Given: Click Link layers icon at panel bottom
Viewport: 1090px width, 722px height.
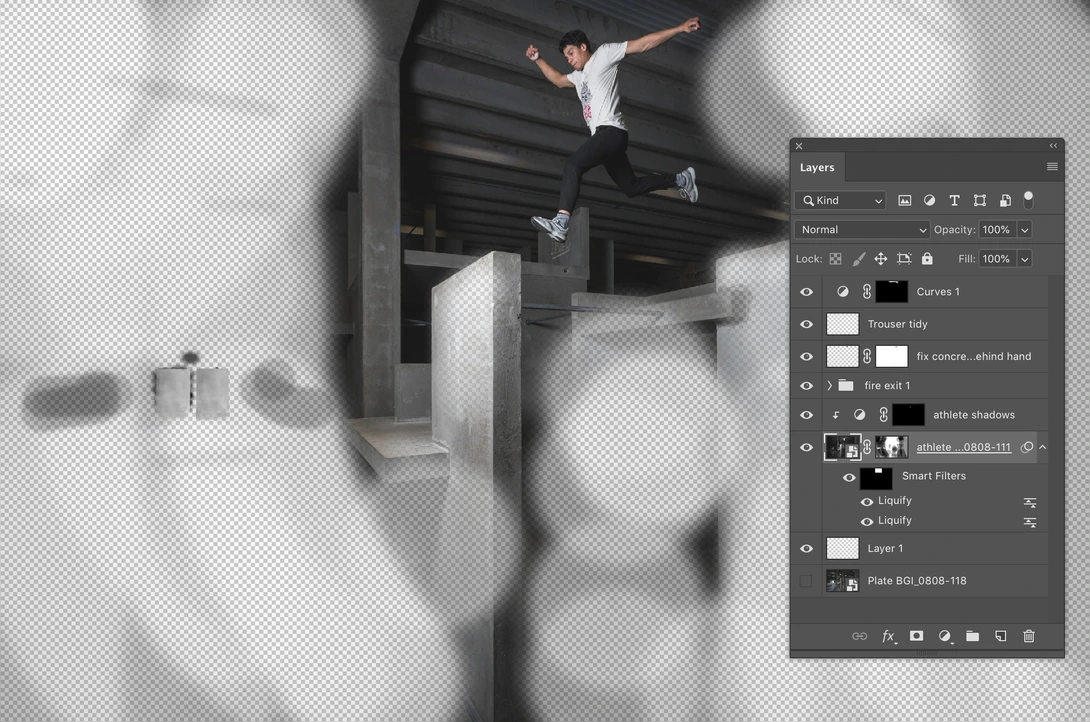Looking at the screenshot, I should (860, 636).
